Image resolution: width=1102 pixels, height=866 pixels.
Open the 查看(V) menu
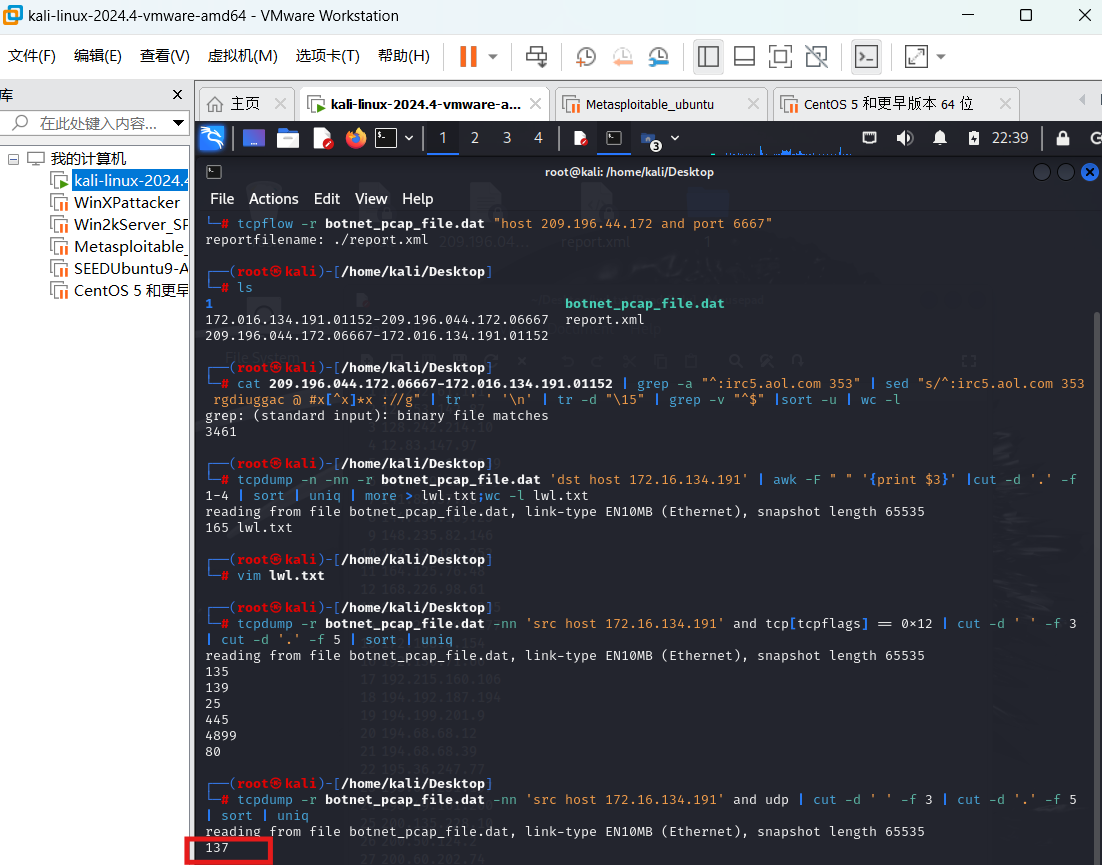coord(164,56)
